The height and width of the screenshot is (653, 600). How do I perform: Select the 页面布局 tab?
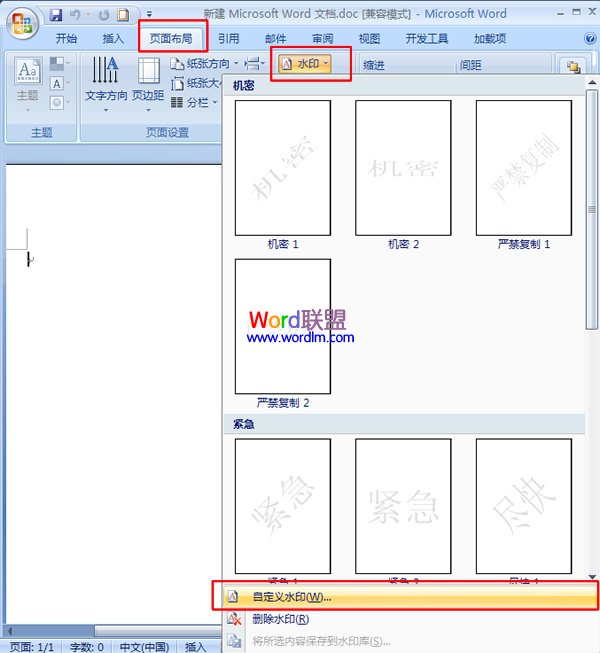pos(171,39)
